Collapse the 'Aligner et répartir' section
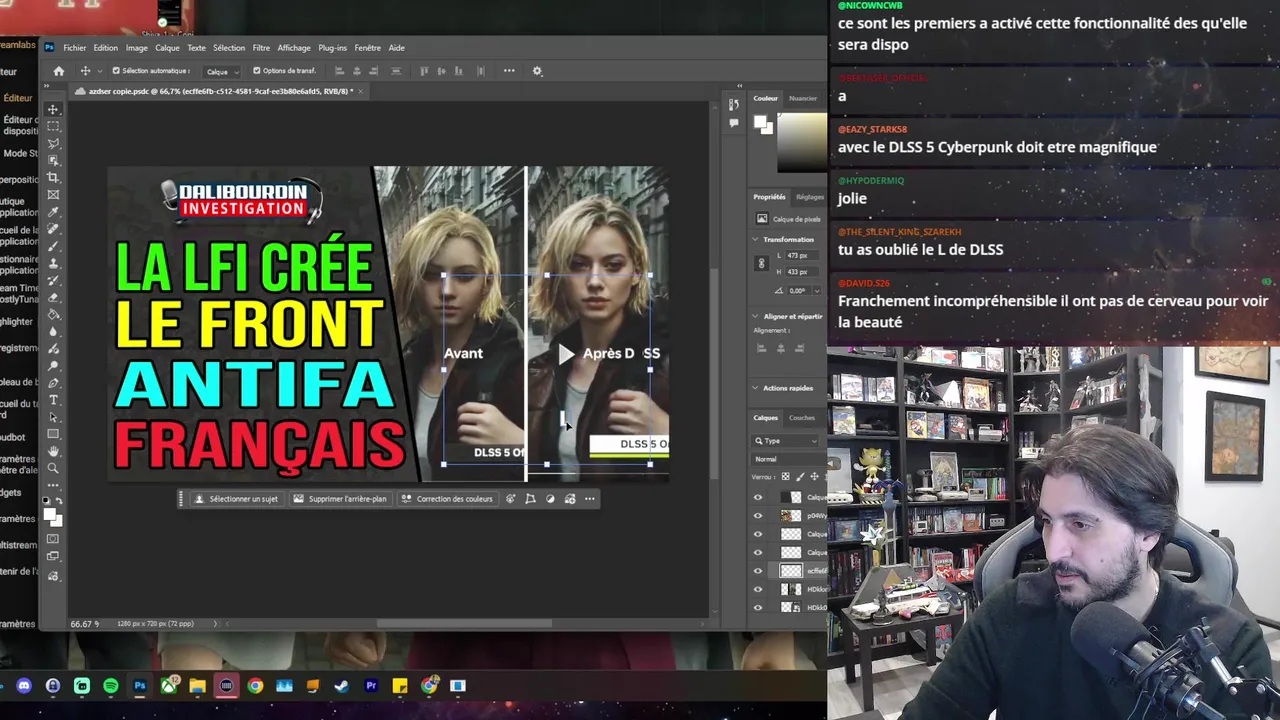 (756, 316)
